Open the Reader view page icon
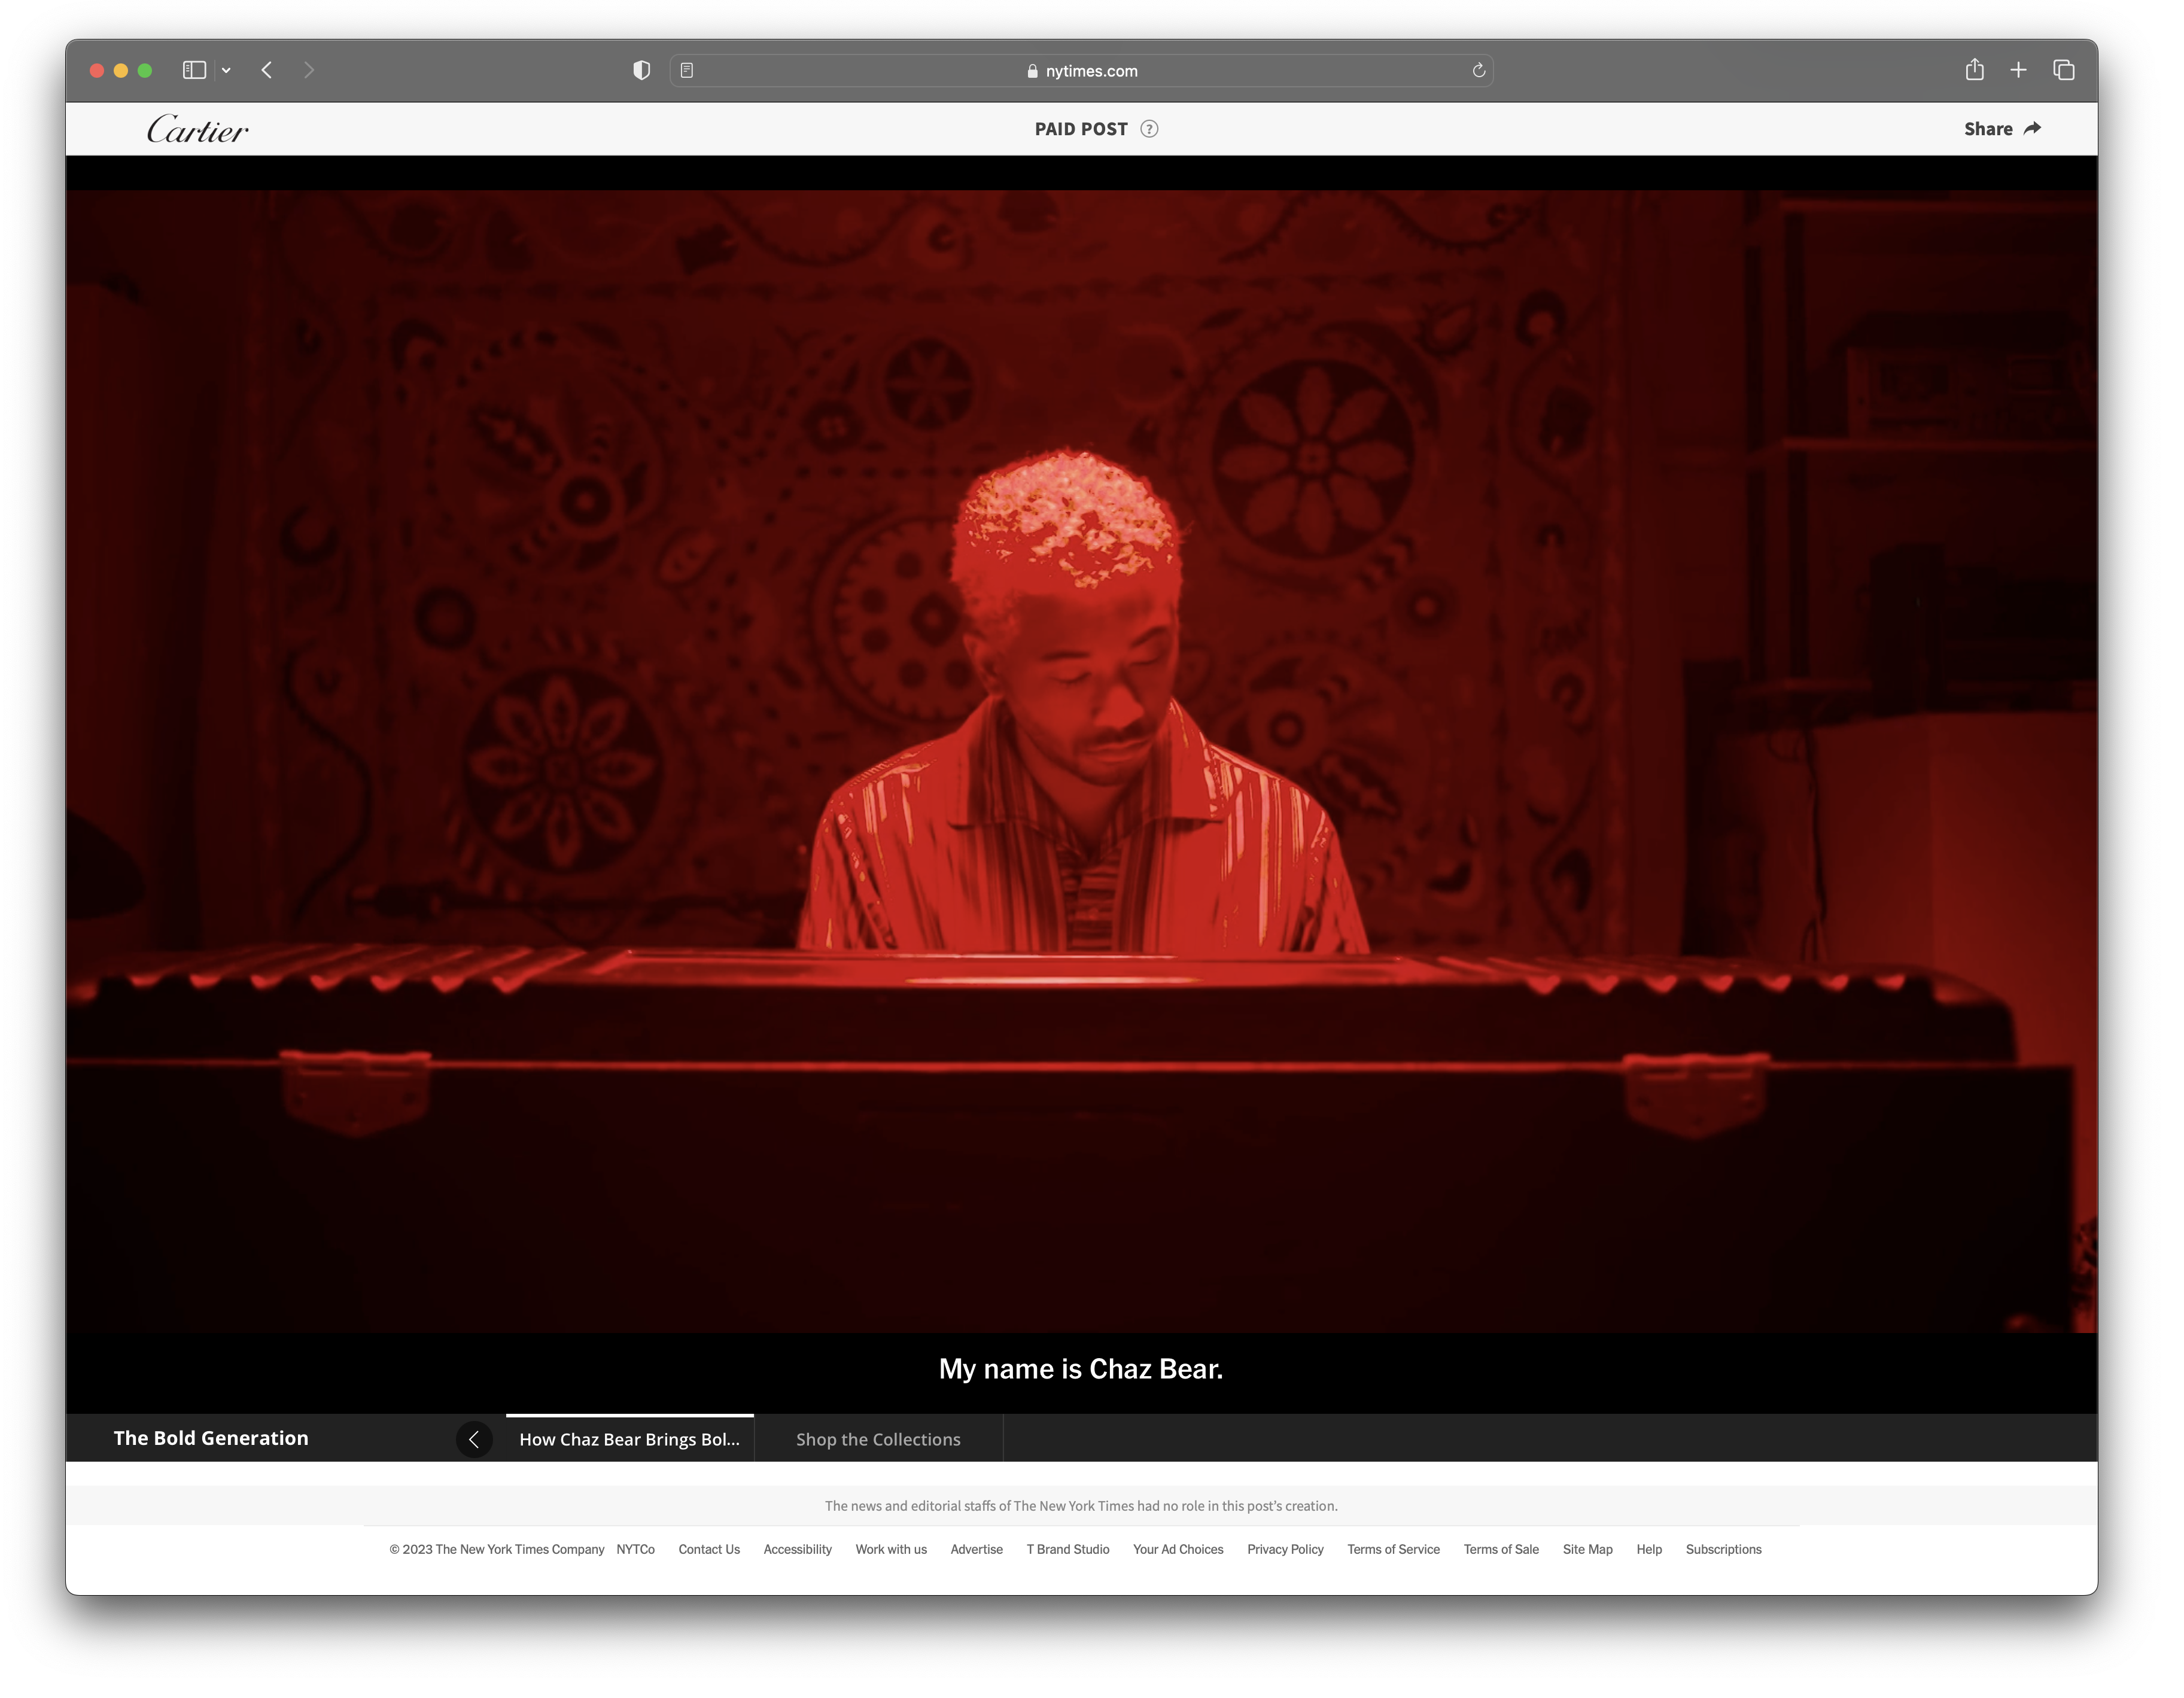Screen dimensions: 2184x1698 coord(687,70)
